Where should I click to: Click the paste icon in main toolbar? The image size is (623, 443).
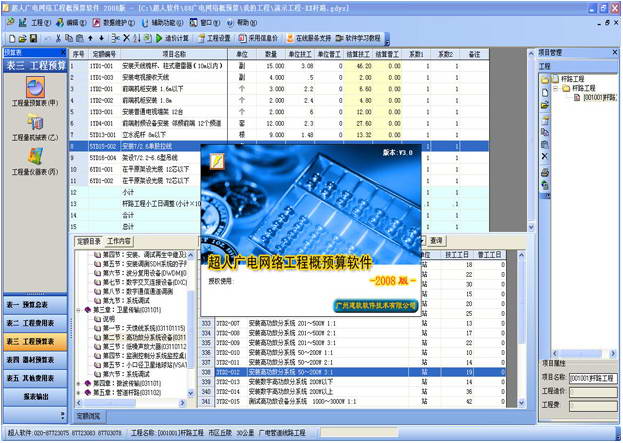point(79,39)
